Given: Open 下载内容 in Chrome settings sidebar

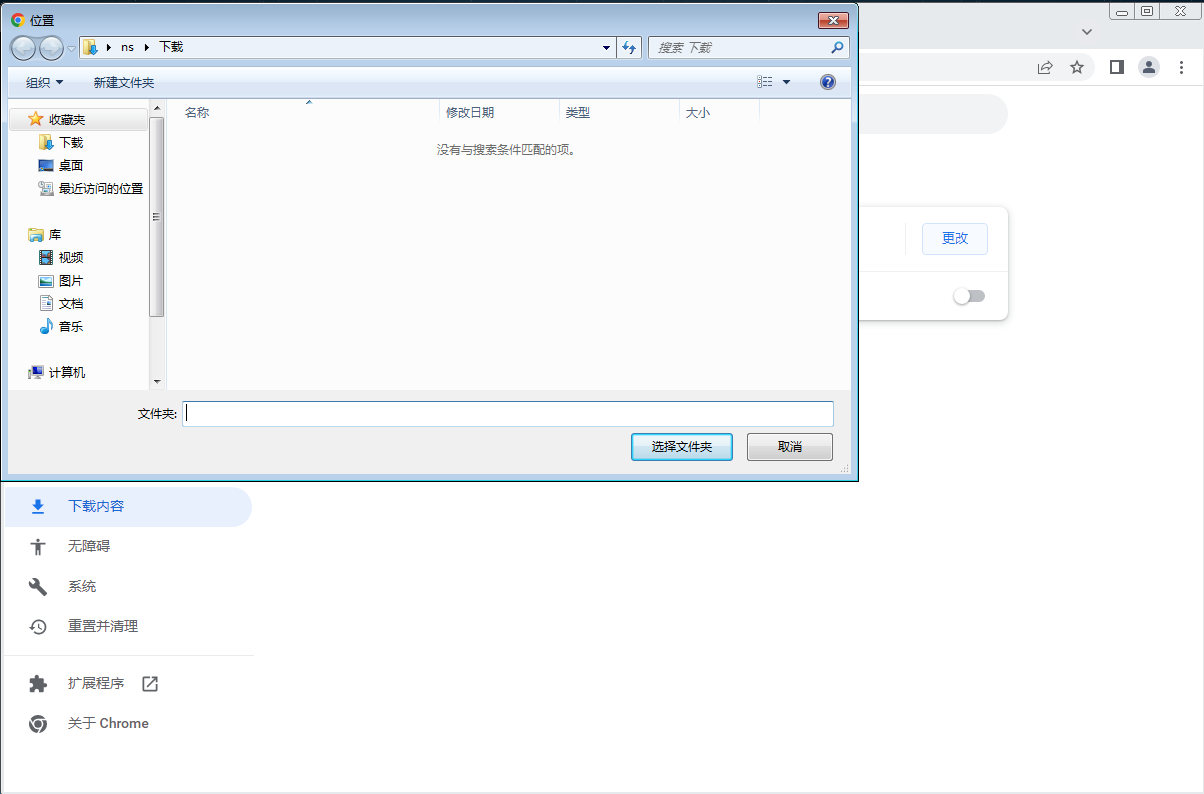Looking at the screenshot, I should pyautogui.click(x=128, y=506).
